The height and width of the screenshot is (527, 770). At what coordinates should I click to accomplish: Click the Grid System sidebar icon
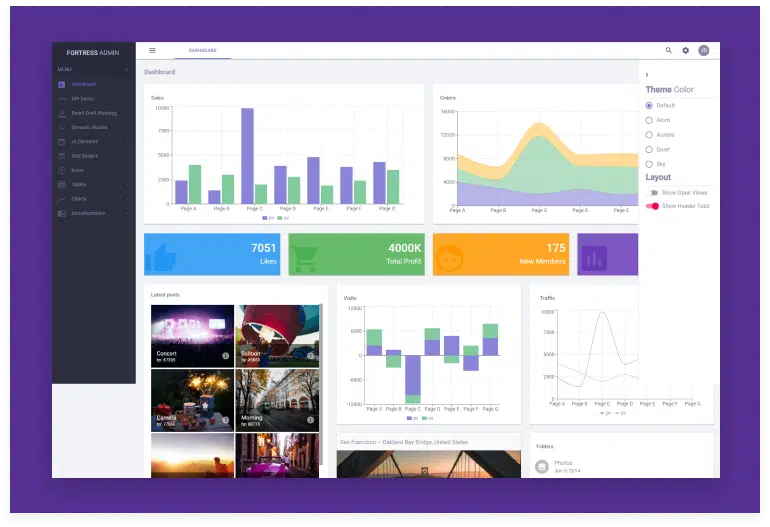(x=61, y=156)
